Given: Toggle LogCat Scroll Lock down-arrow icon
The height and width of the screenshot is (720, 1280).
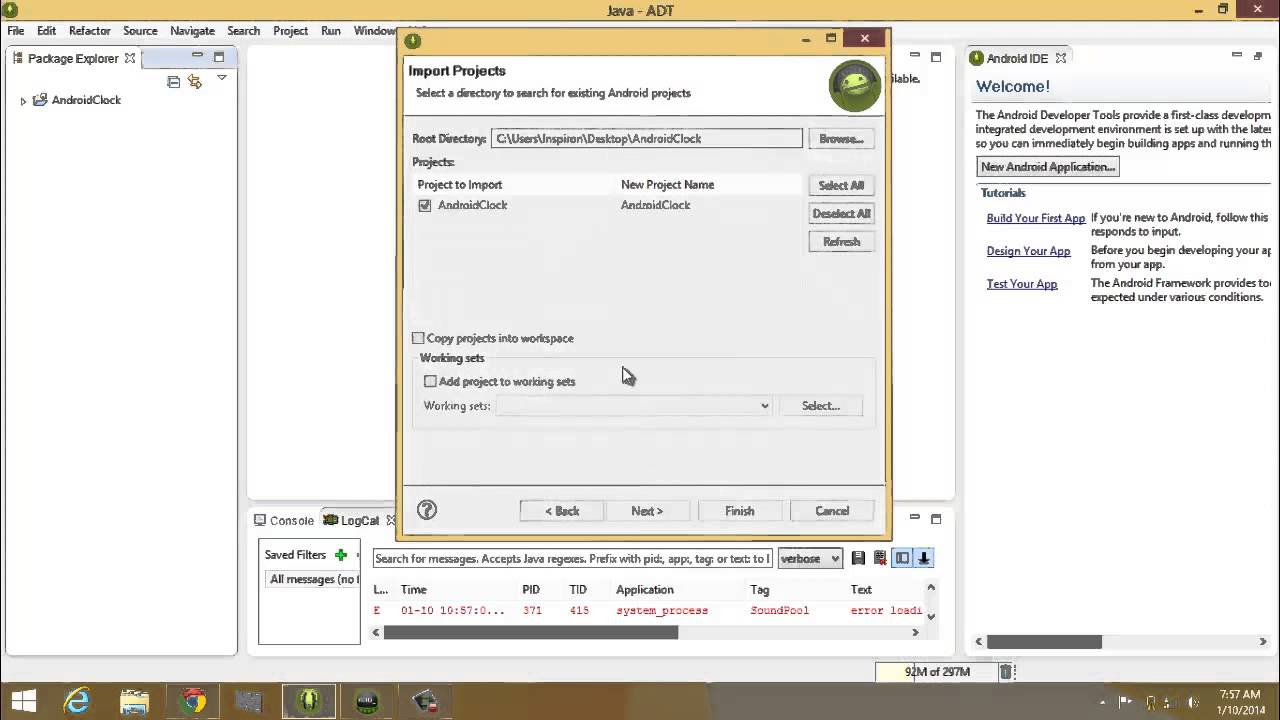Looking at the screenshot, I should pos(924,558).
